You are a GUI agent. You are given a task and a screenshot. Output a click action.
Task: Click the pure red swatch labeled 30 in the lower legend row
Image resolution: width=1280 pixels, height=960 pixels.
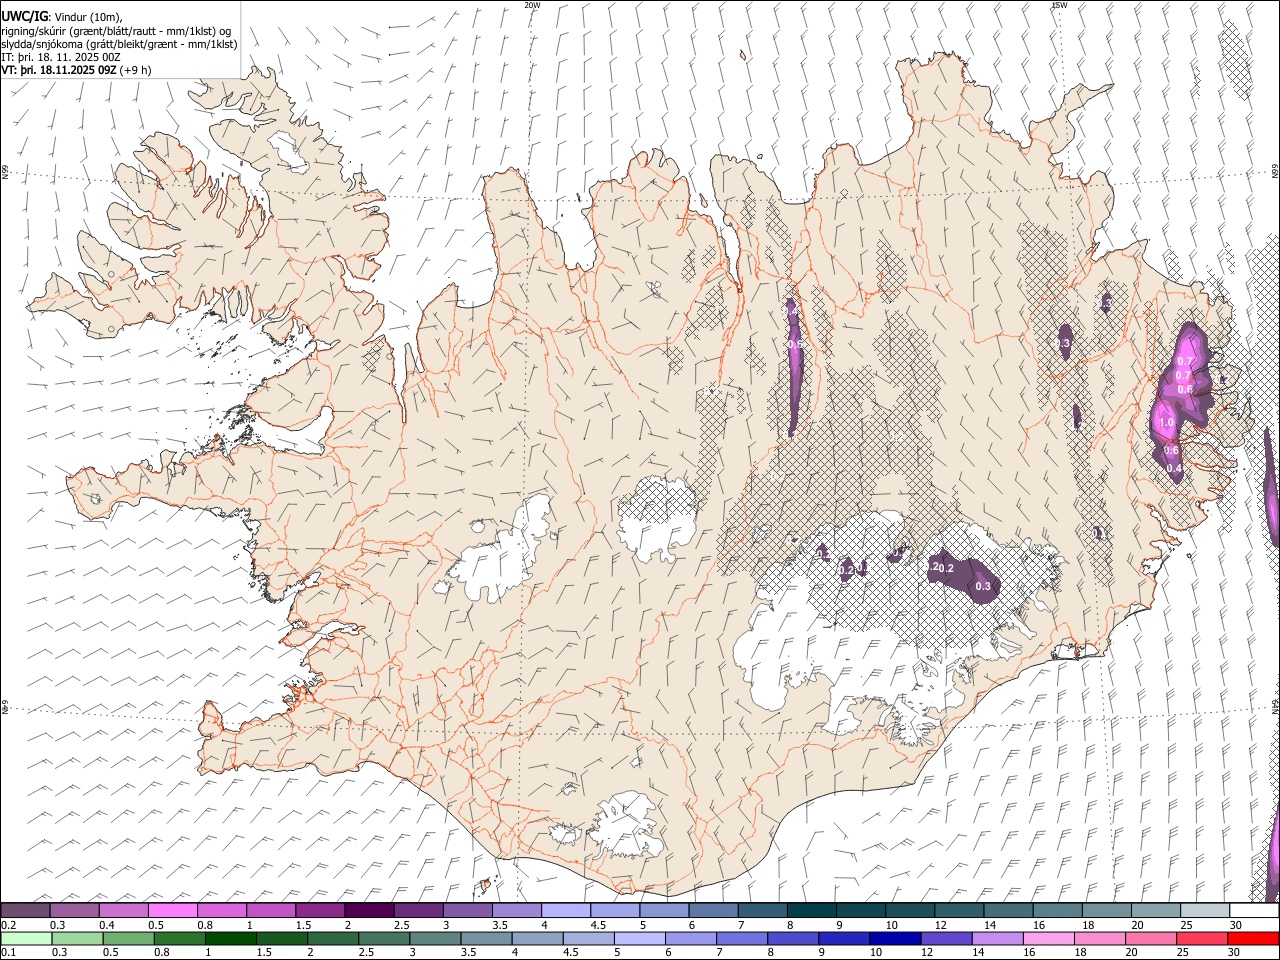[1252, 938]
